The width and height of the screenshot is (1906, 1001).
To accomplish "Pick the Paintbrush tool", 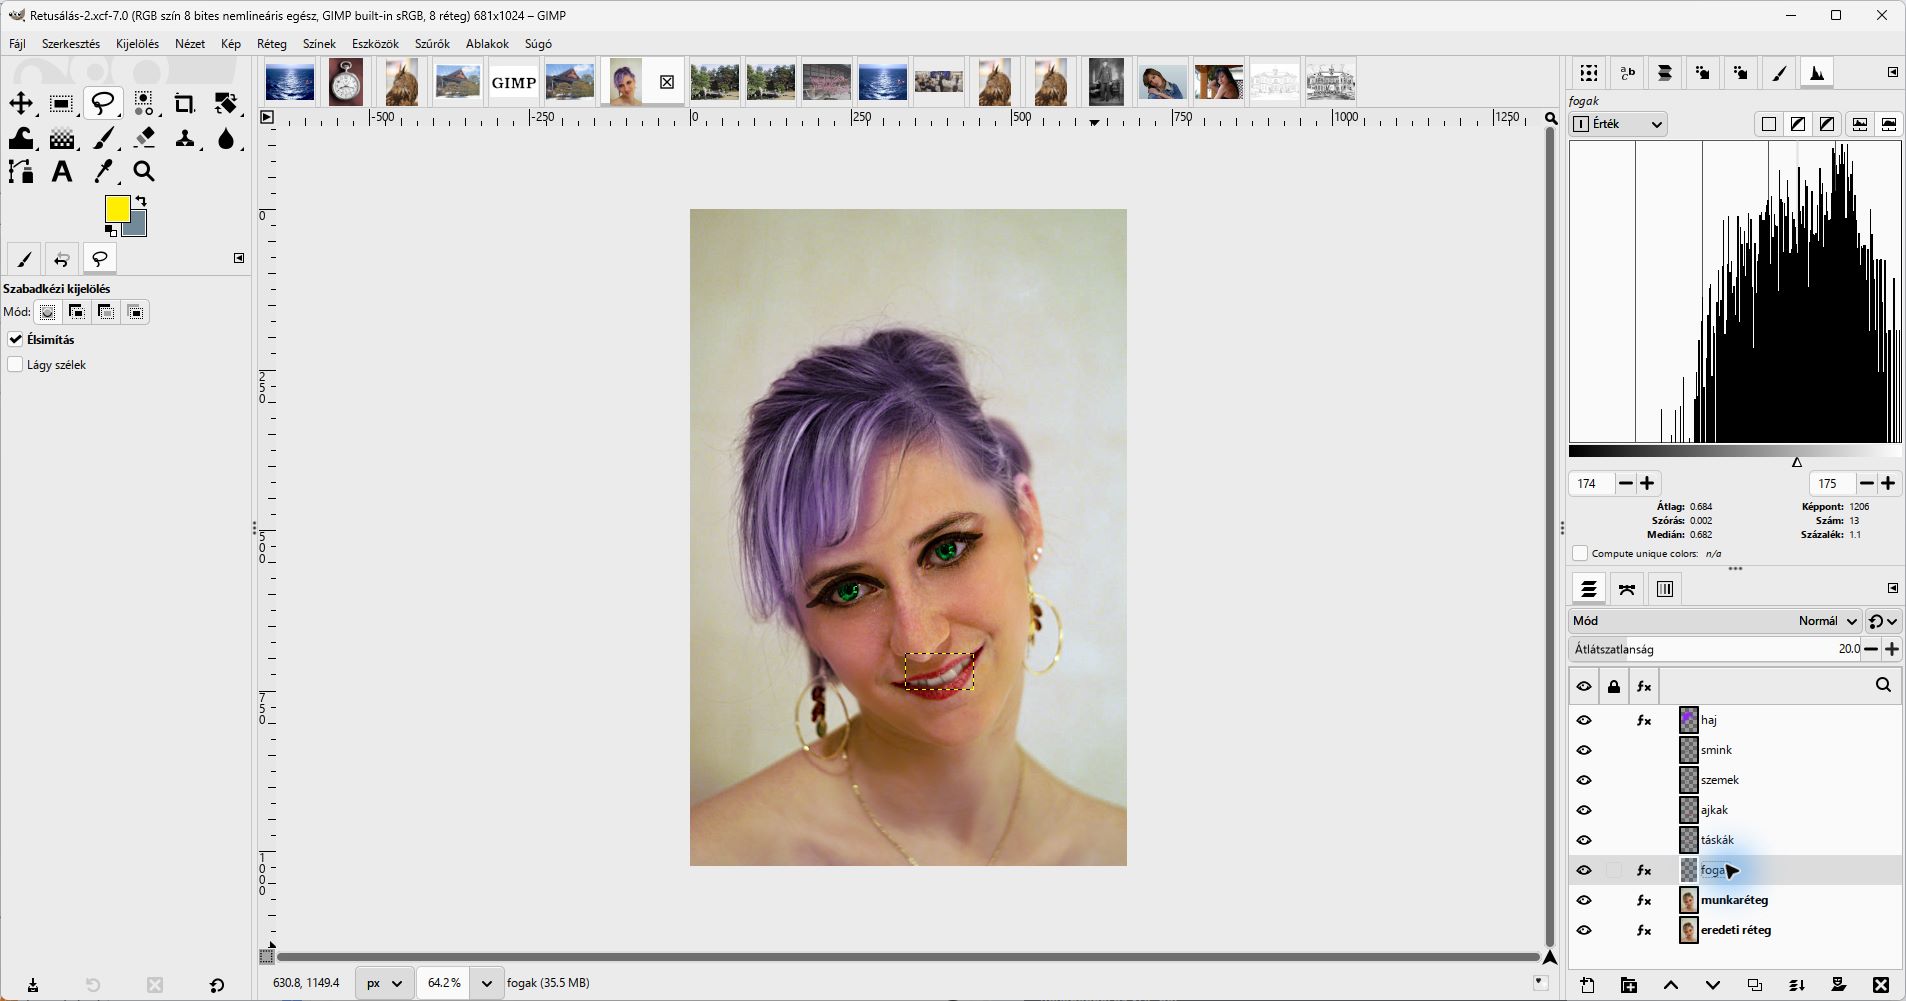I will tap(103, 138).
